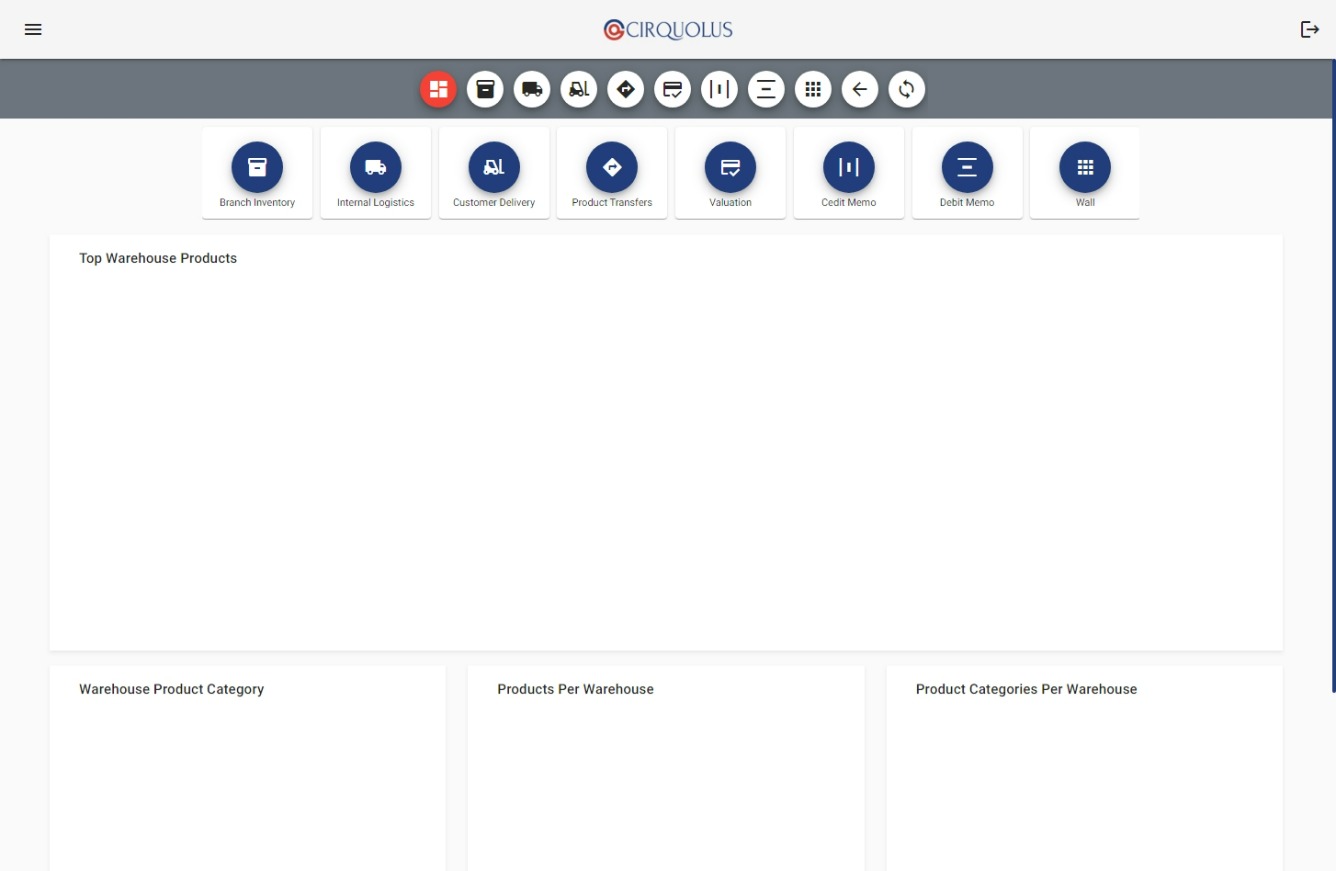Click the Cirquolus logo

click(668, 30)
